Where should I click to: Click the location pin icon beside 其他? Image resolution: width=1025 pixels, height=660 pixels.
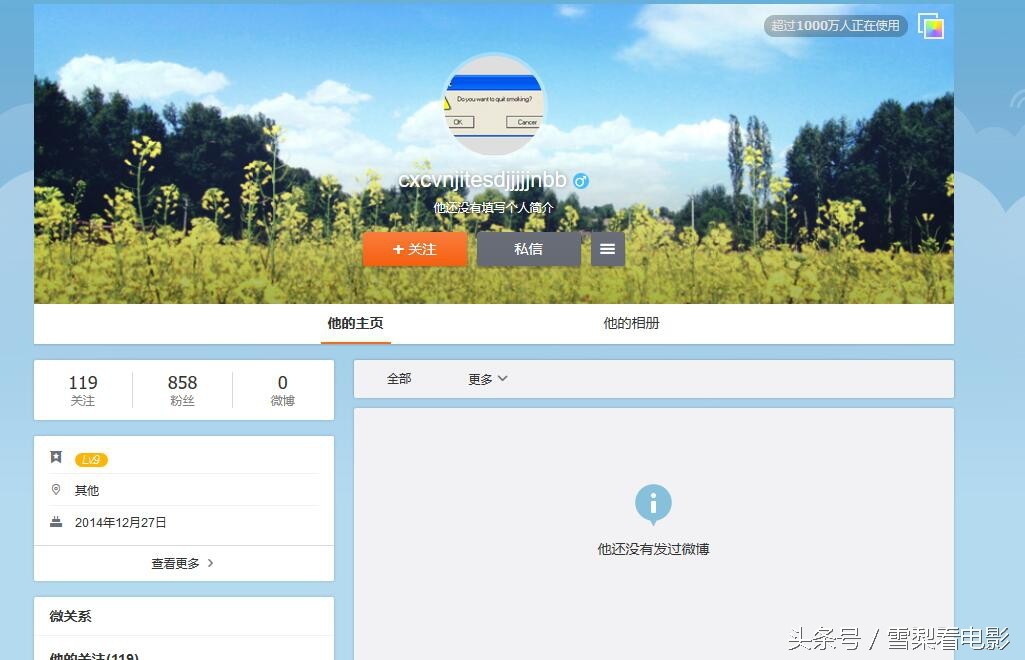(x=56, y=490)
